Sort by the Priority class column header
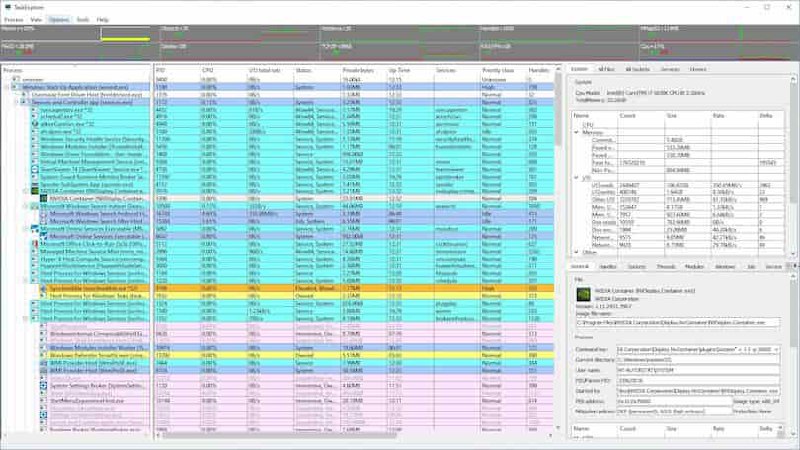Image resolution: width=800 pixels, height=450 pixels. [x=503, y=70]
